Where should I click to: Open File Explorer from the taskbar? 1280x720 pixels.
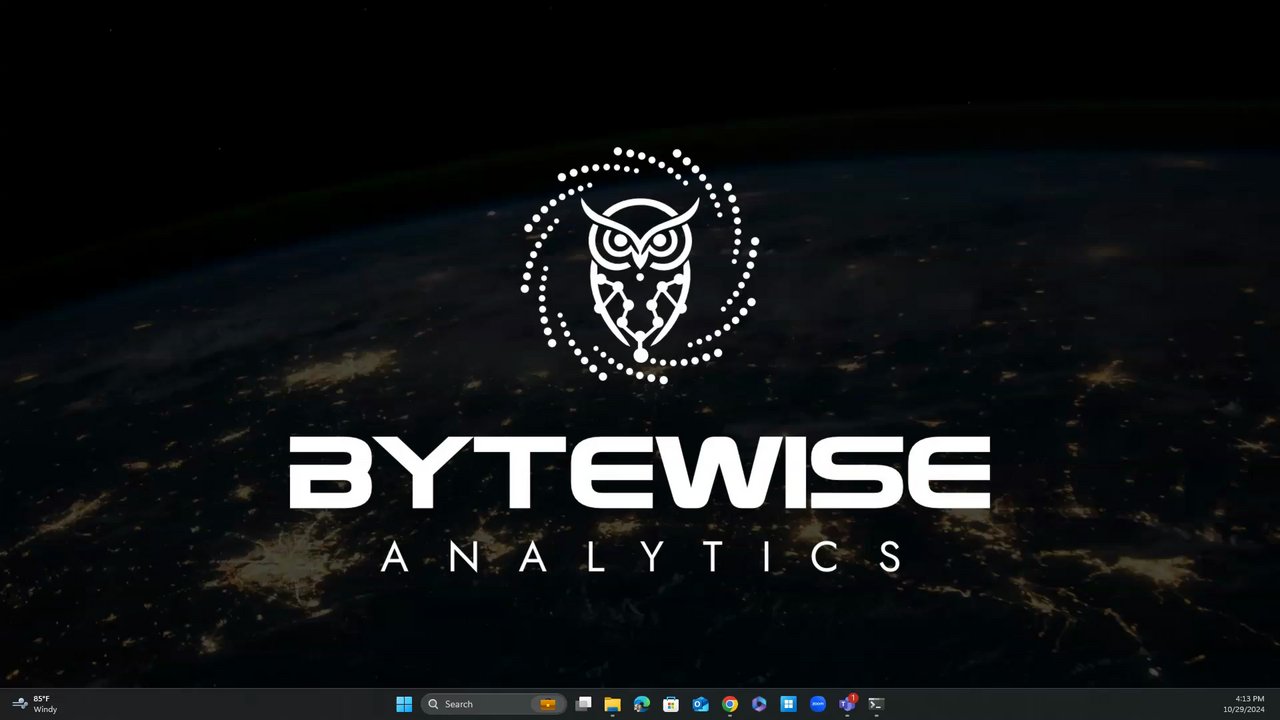pos(612,704)
